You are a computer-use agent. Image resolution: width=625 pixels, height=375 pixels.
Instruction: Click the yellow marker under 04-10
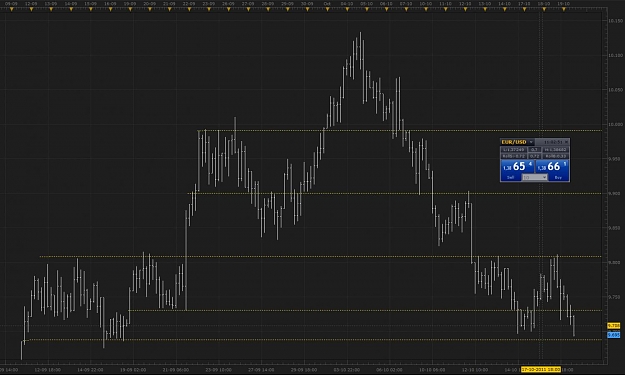point(347,9)
